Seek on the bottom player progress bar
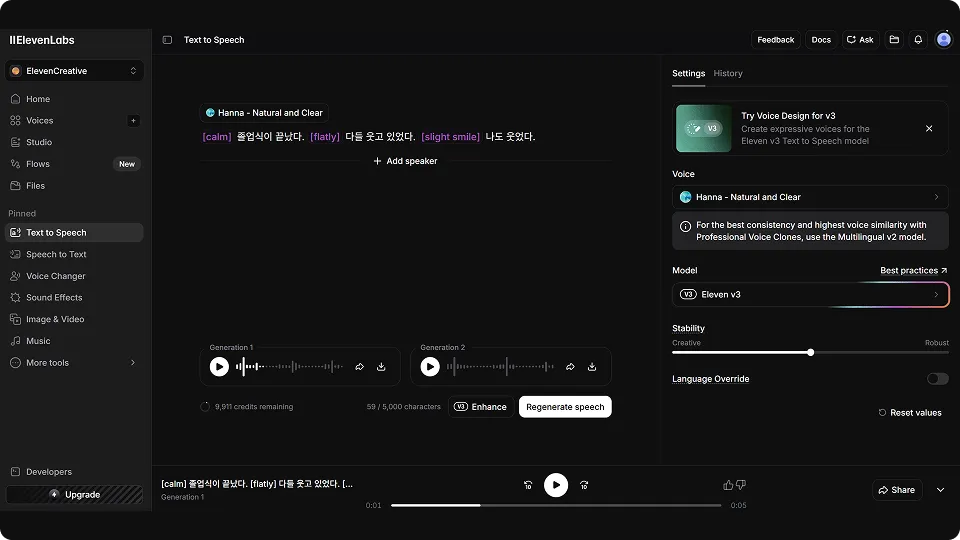The image size is (960, 540). pos(556,505)
